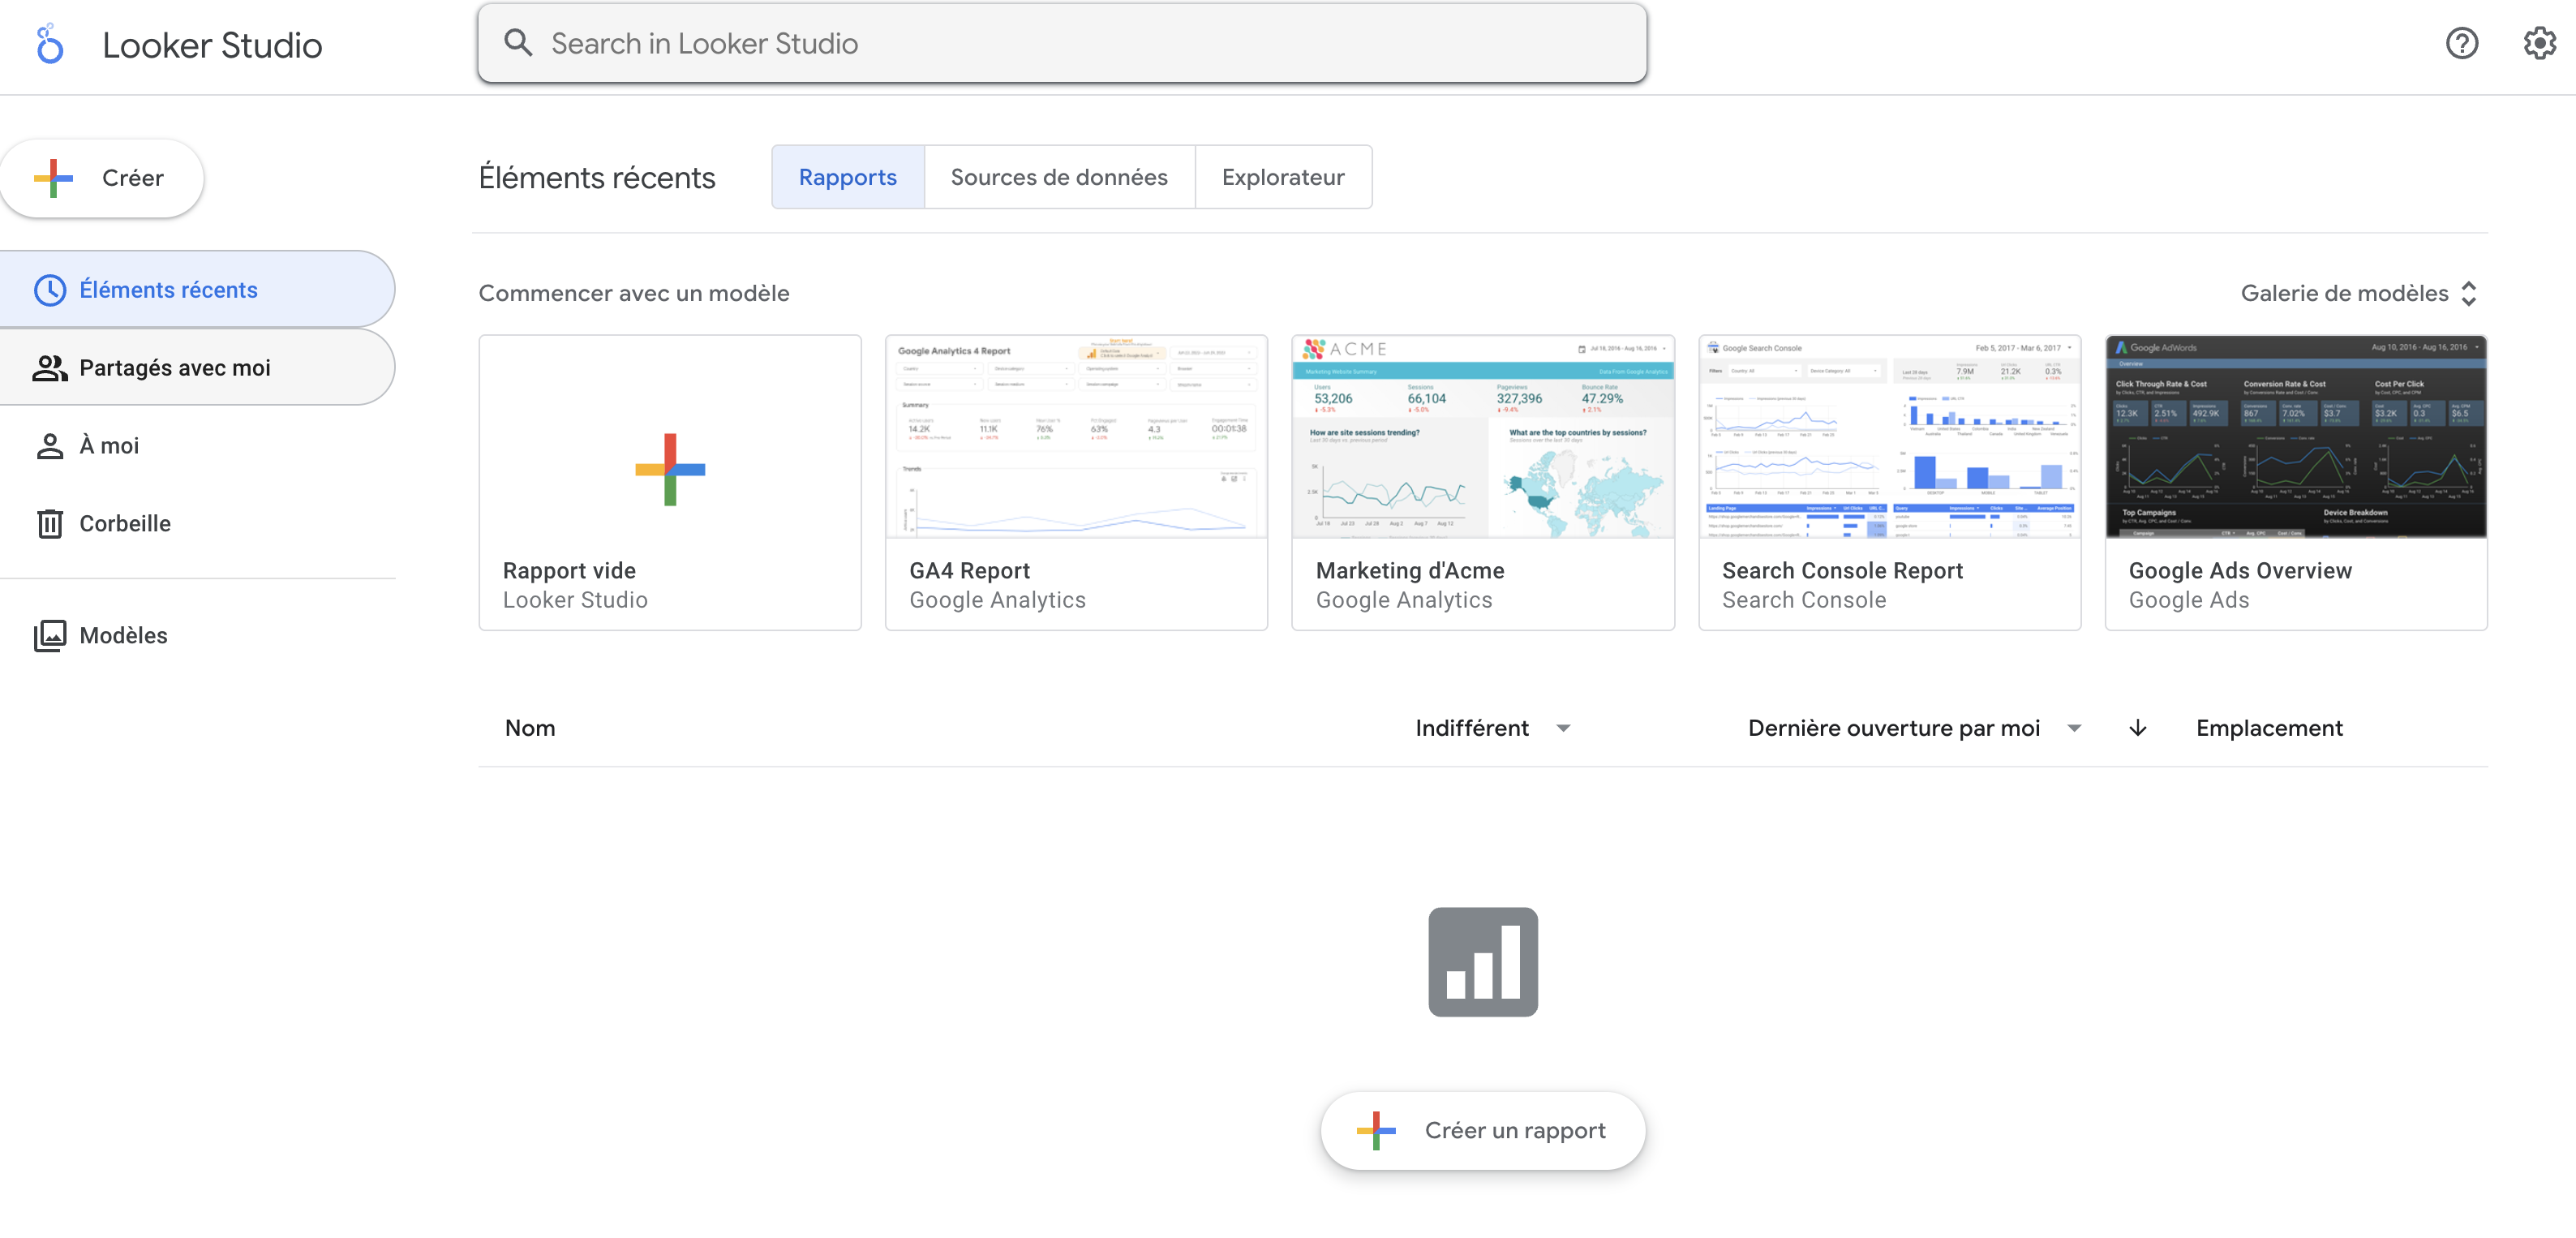Click the Looker Studio logo icon
The width and height of the screenshot is (2576, 1238).
click(x=49, y=45)
